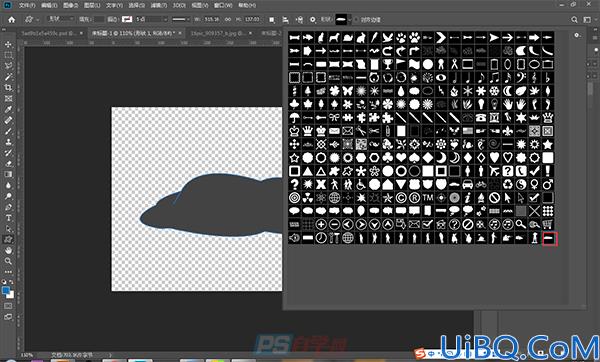Click the search icon at top right

tap(574, 20)
